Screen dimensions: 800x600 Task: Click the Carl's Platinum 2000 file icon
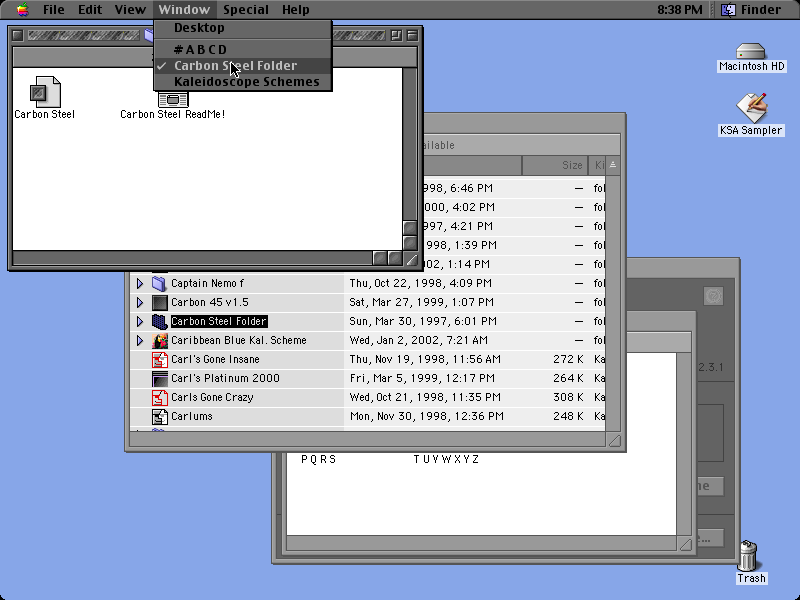(x=160, y=379)
